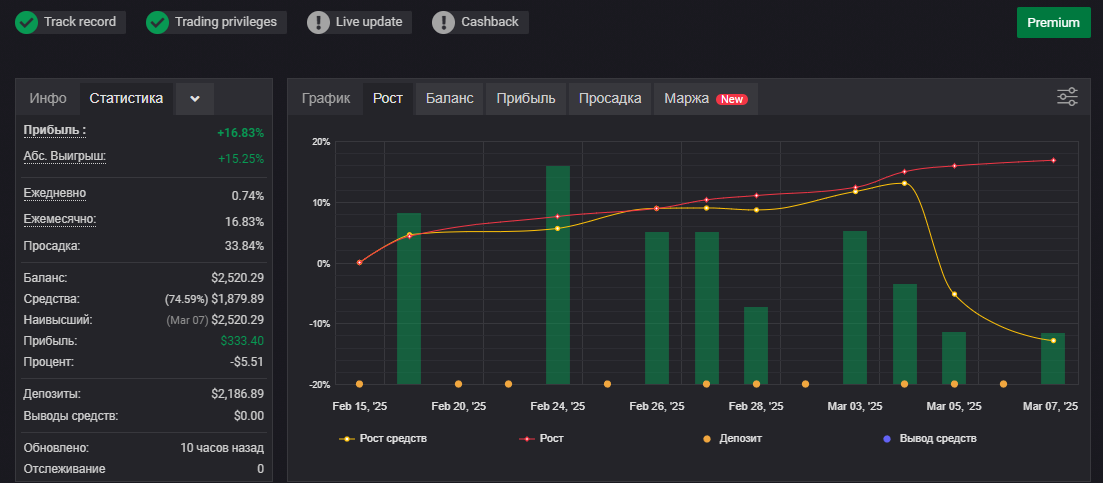Click the underlined Прибыль : label

point(55,131)
